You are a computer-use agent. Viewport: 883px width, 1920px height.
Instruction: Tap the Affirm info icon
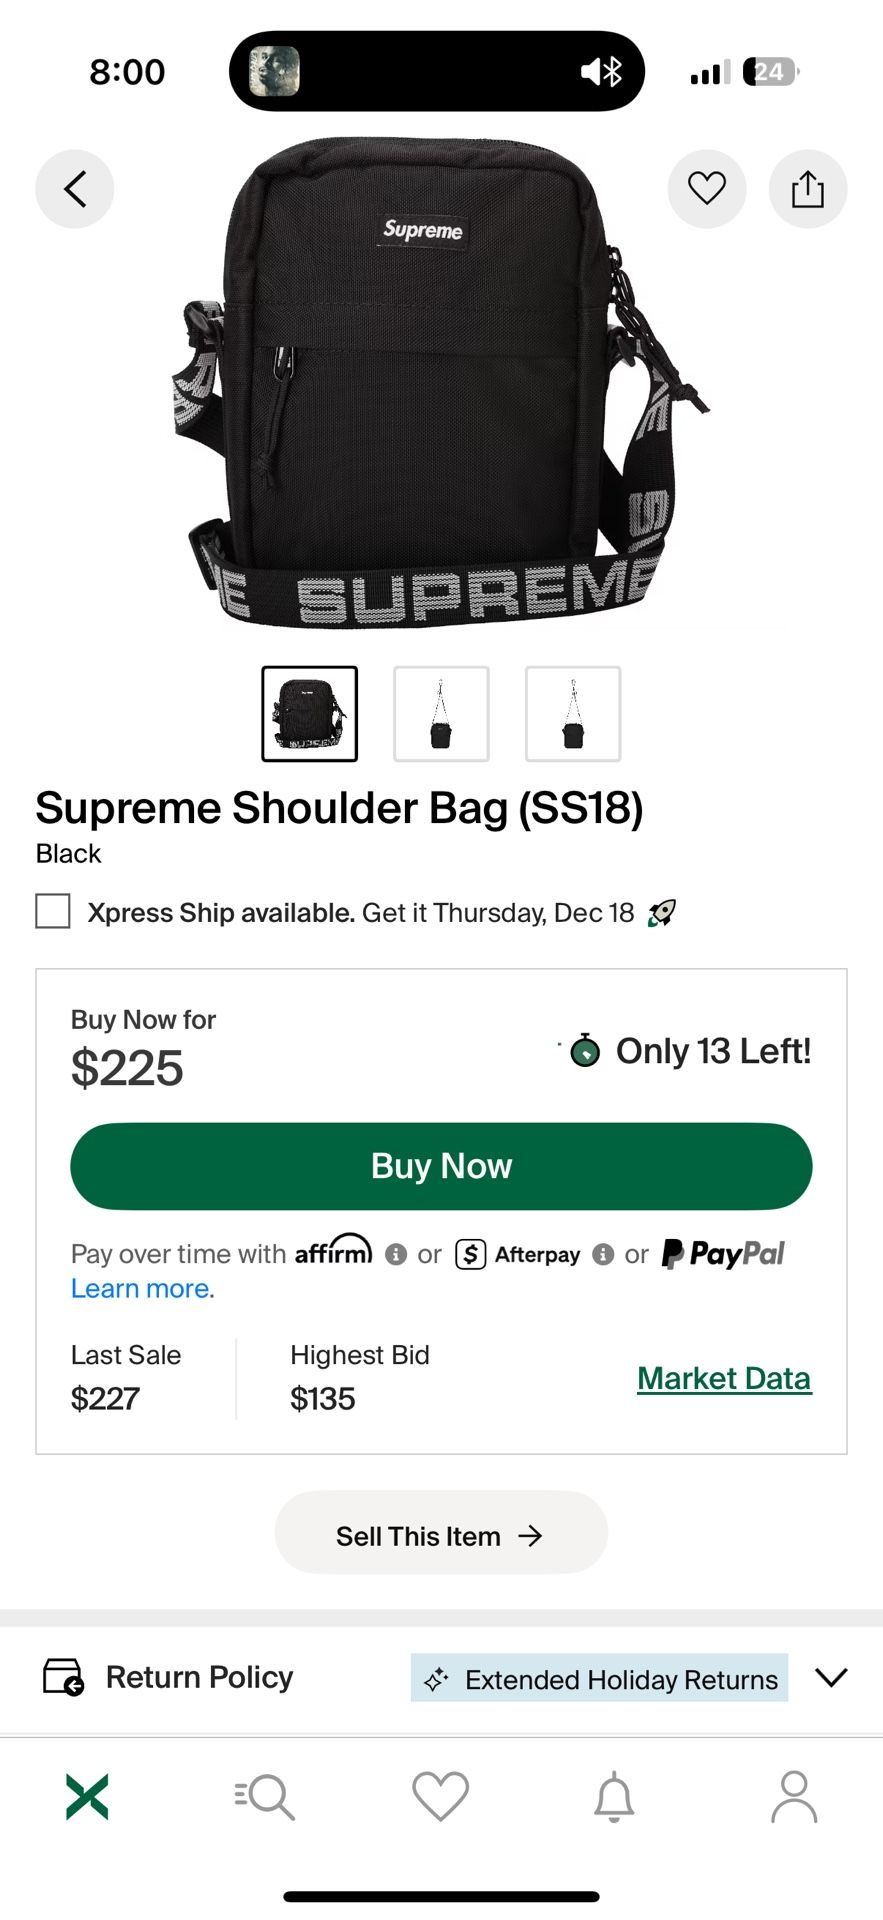click(x=396, y=1254)
